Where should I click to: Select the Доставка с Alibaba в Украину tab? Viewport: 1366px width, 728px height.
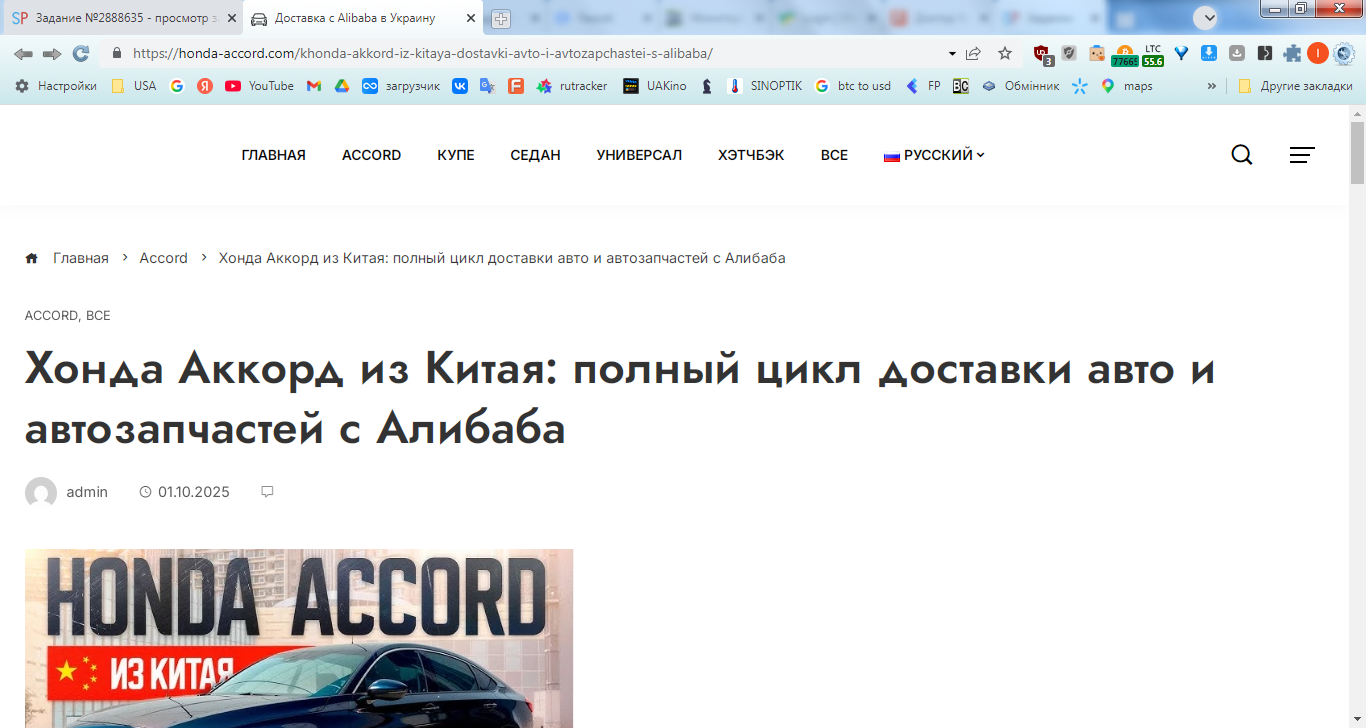click(x=363, y=18)
